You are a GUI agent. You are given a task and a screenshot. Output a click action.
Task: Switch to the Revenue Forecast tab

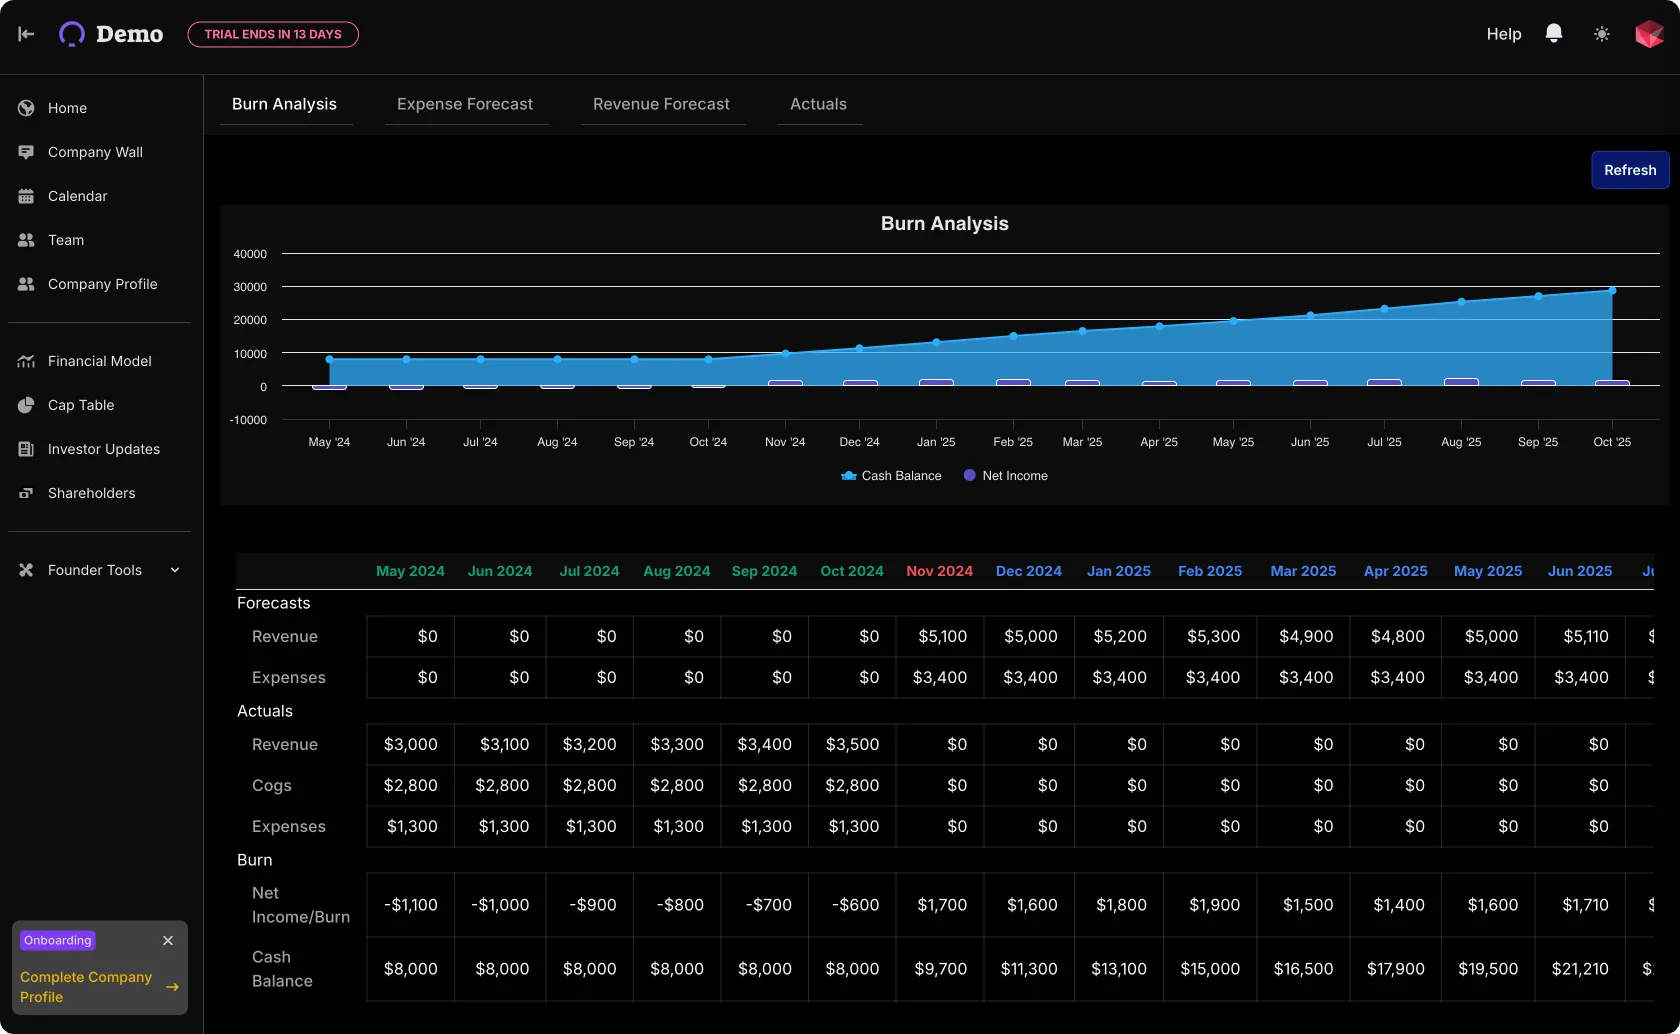pos(661,104)
